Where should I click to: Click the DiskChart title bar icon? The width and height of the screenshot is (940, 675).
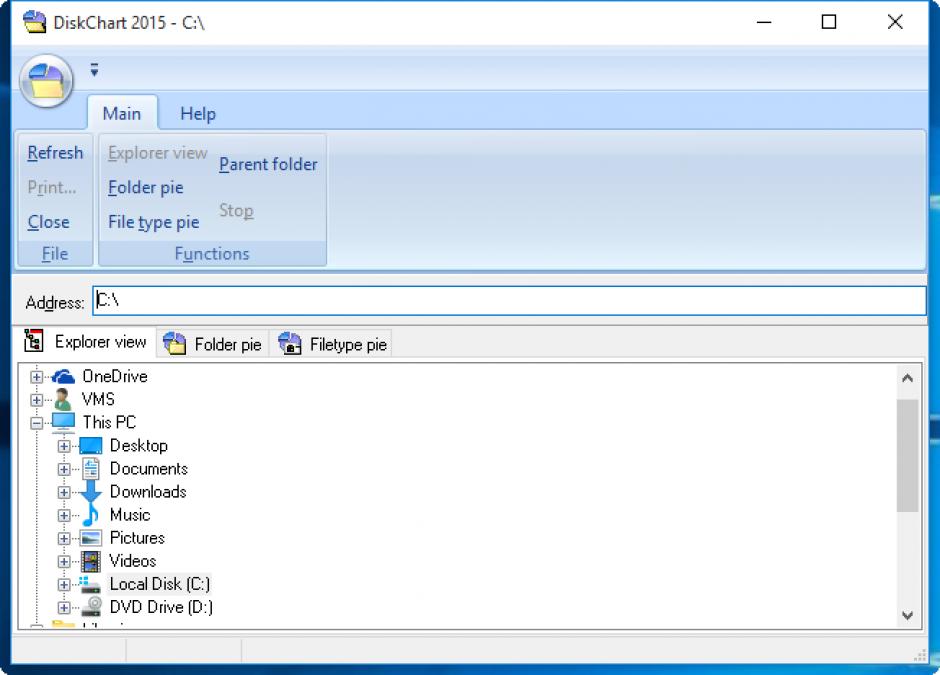point(35,22)
